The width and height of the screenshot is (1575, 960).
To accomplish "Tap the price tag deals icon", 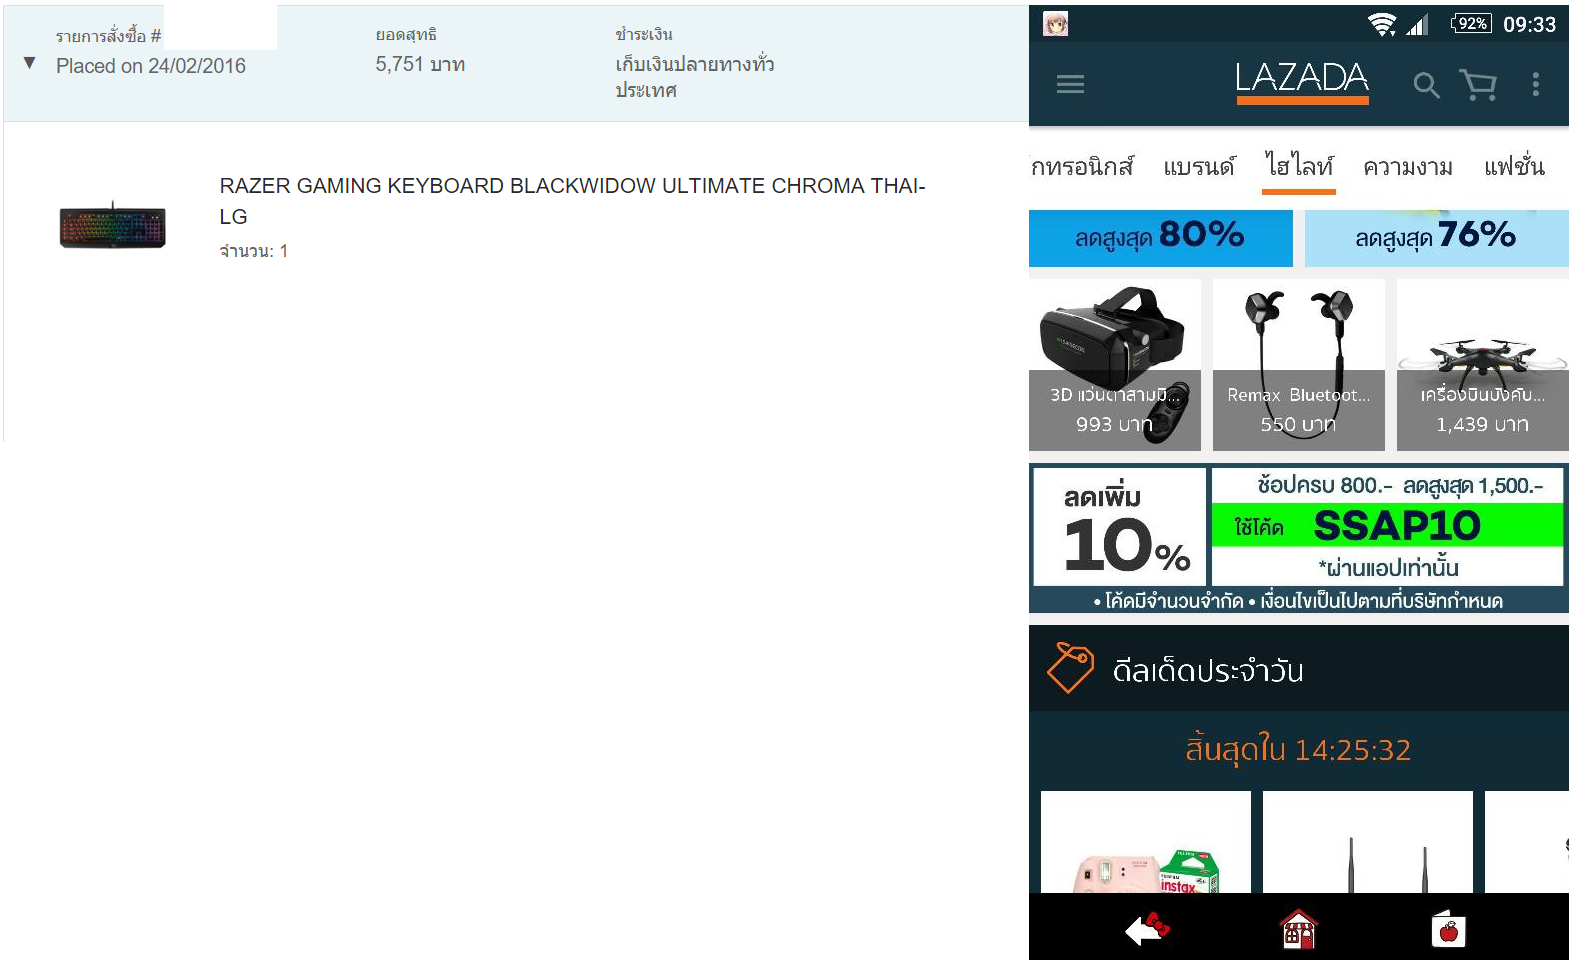I will point(1070,668).
